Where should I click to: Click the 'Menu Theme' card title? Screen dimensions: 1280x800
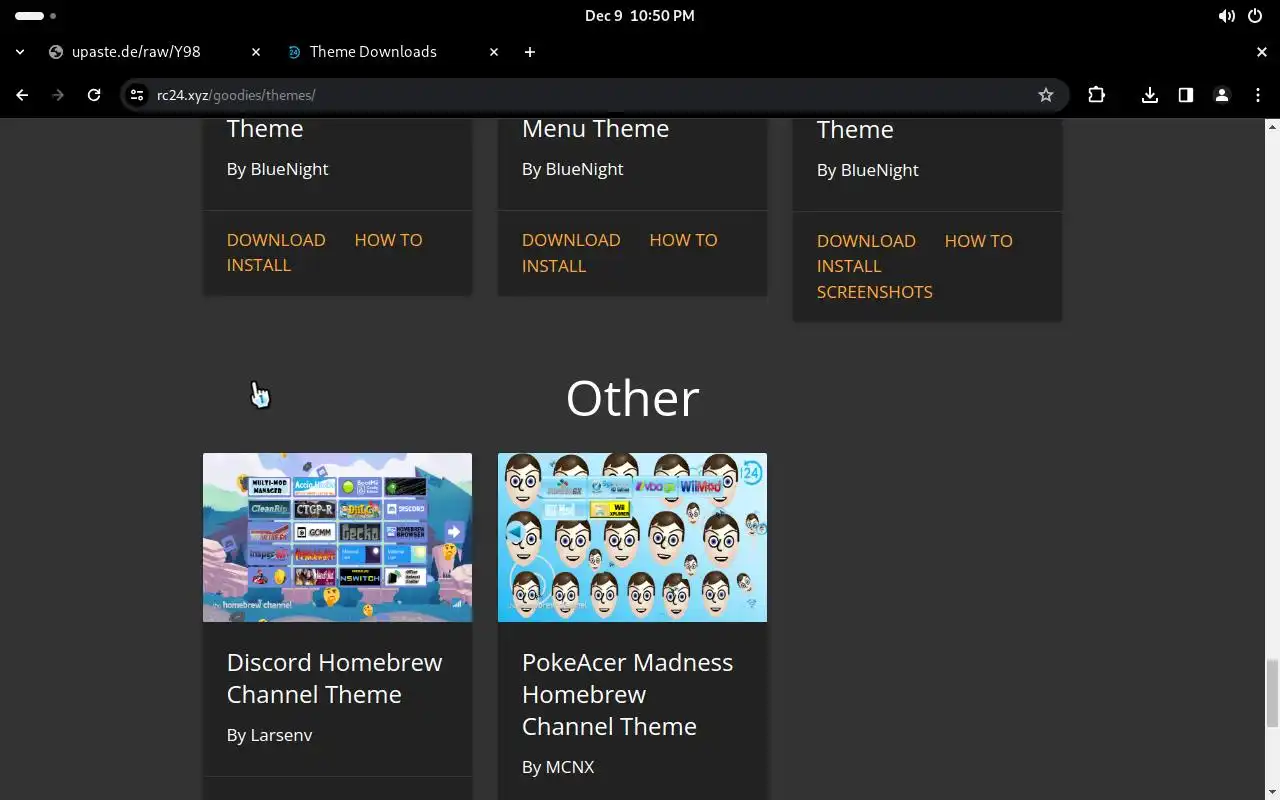point(595,129)
